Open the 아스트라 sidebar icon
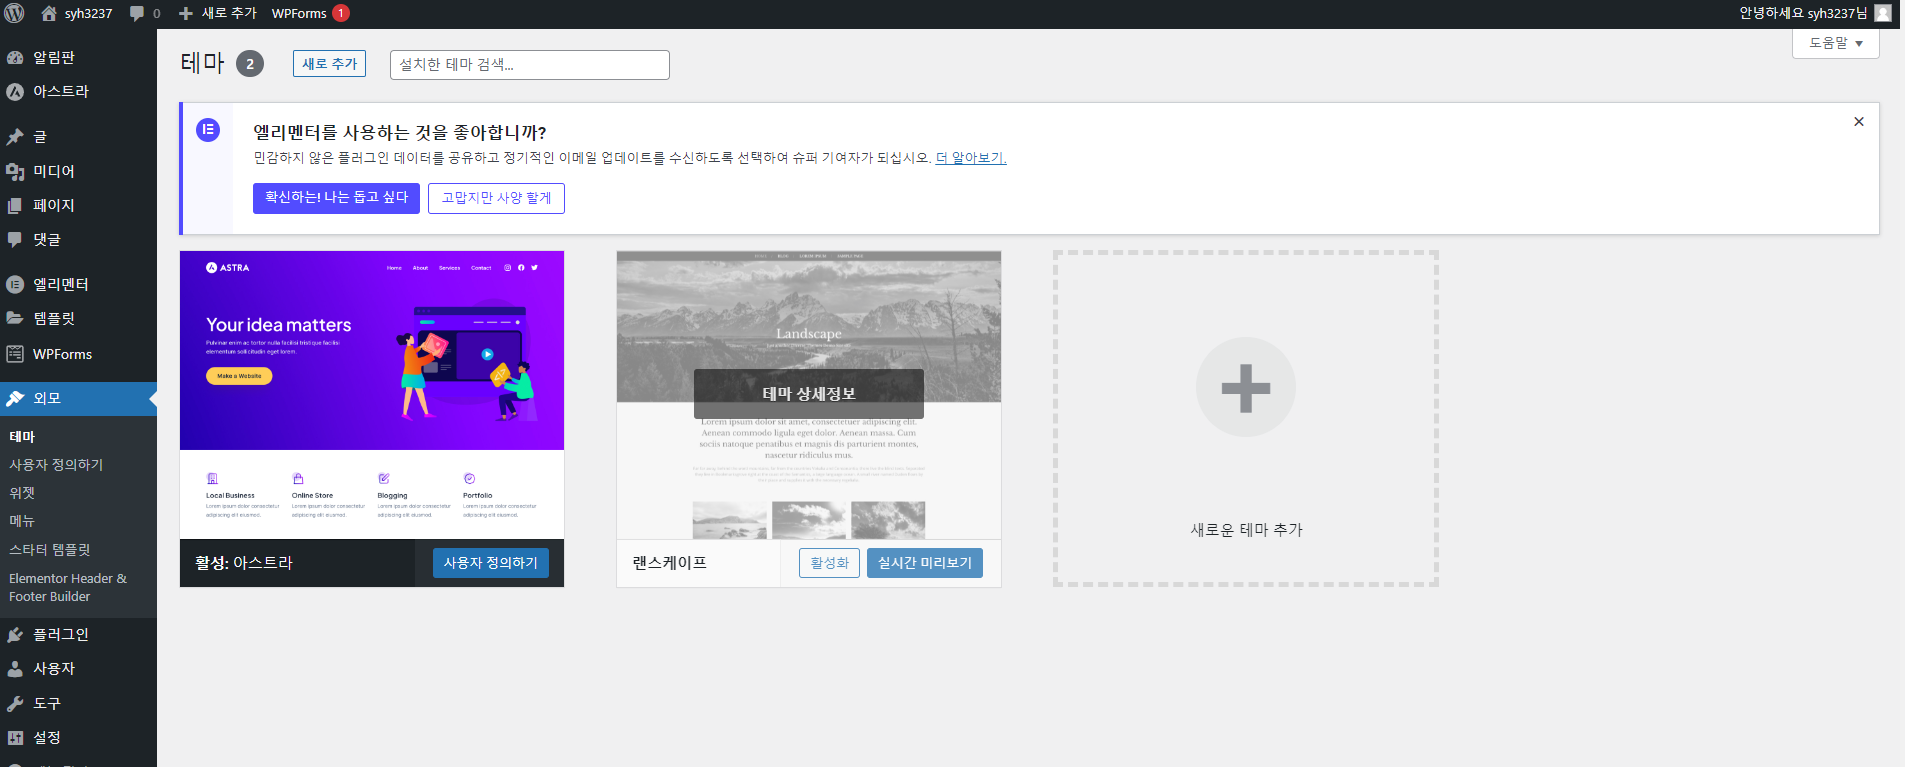This screenshot has height=767, width=1905. (15, 91)
